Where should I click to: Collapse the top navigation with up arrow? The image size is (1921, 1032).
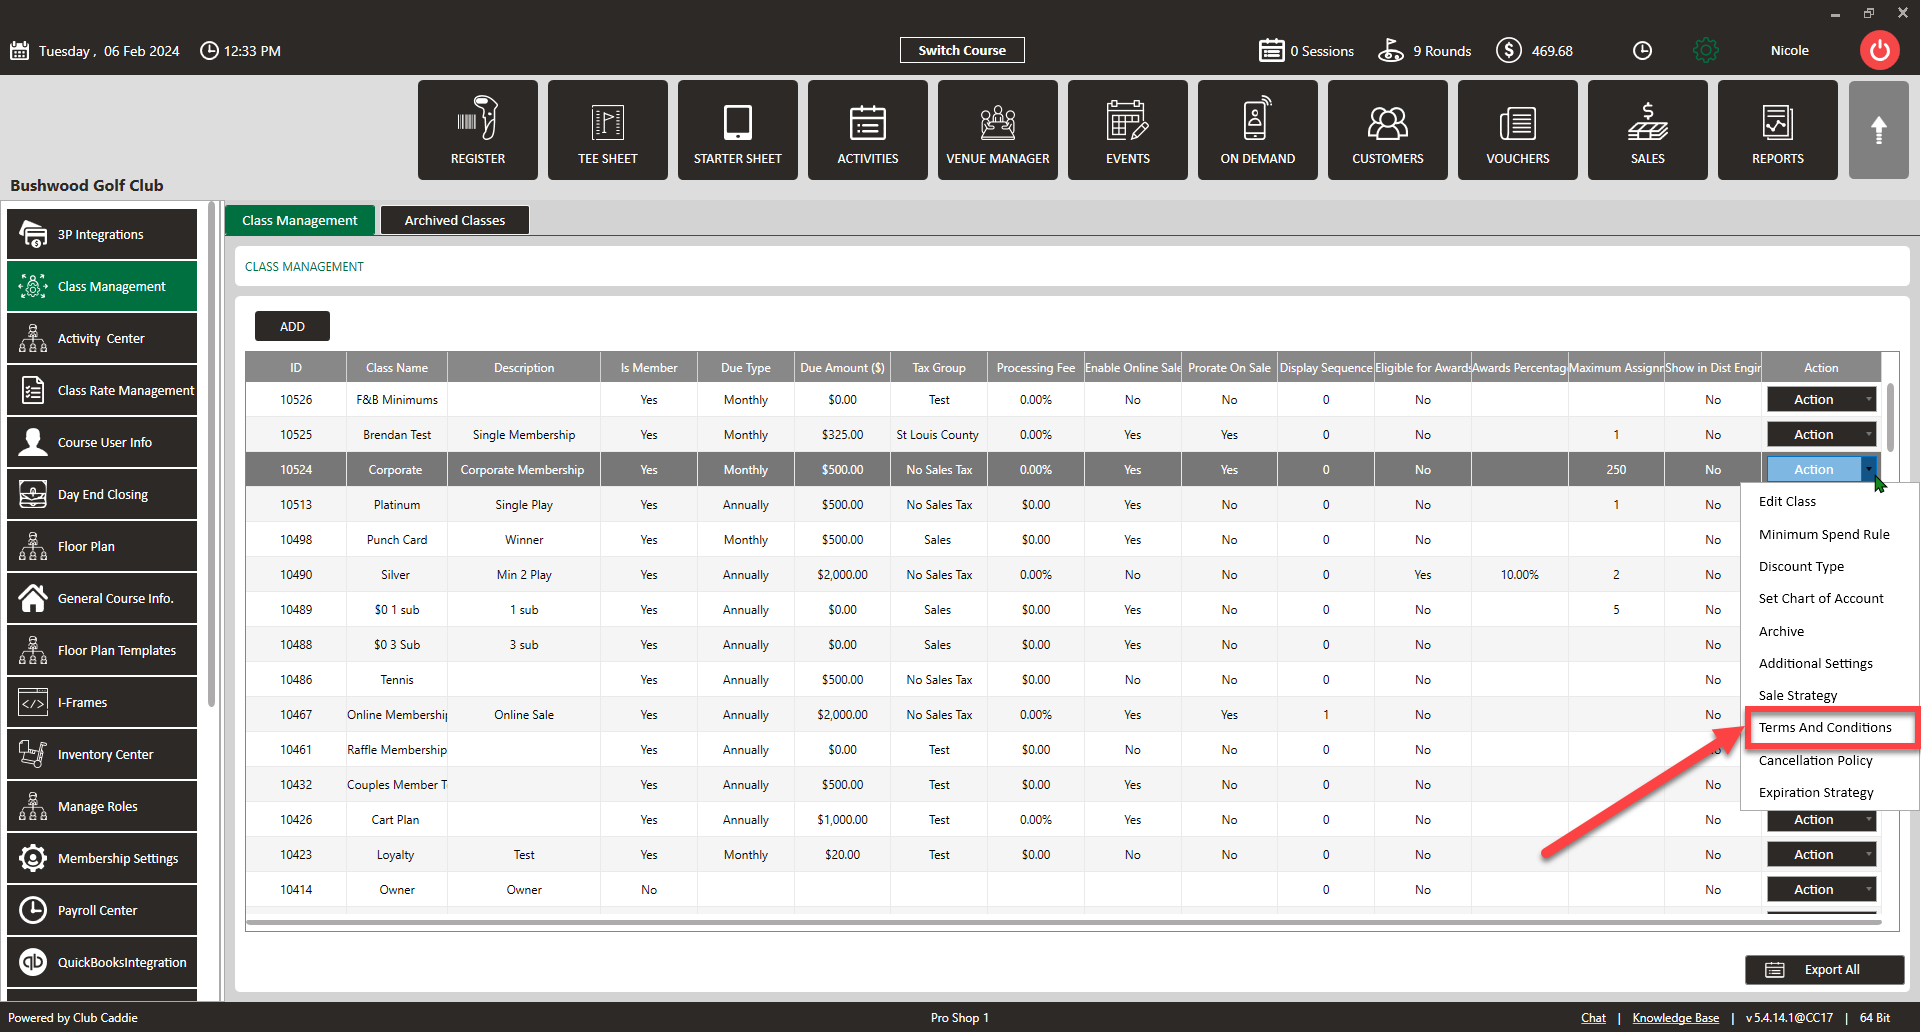pyautogui.click(x=1879, y=130)
